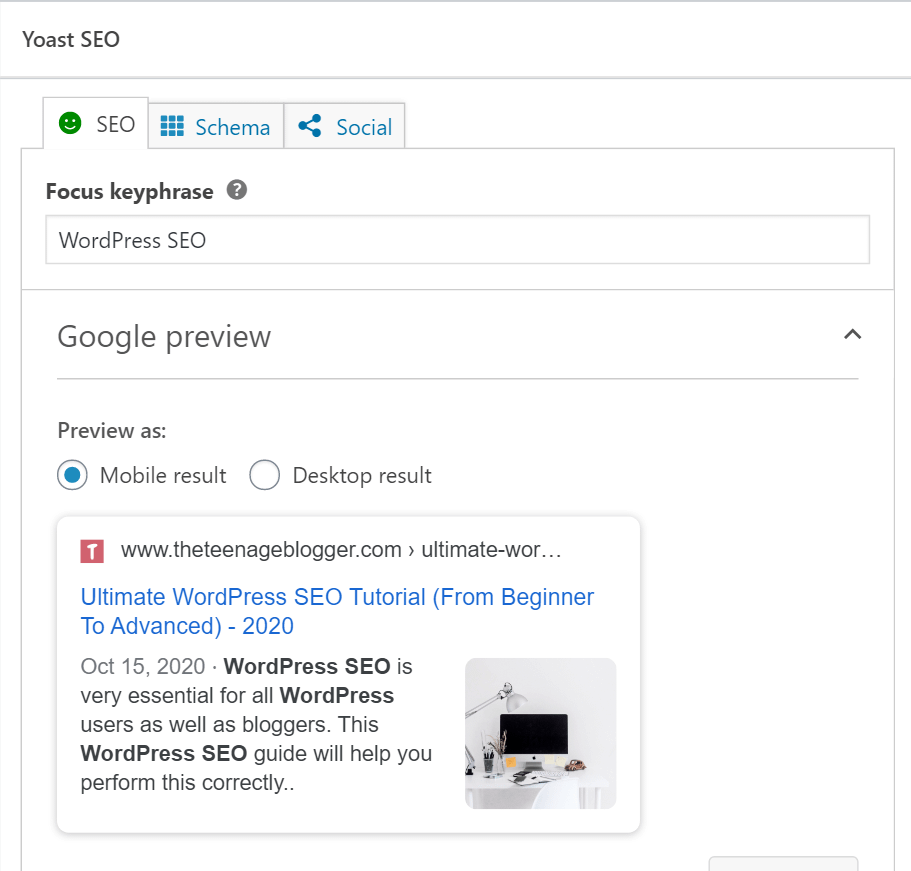Click the meta description starting 'WordPress SEO is very essential'
This screenshot has height=871, width=911.
pyautogui.click(x=256, y=725)
